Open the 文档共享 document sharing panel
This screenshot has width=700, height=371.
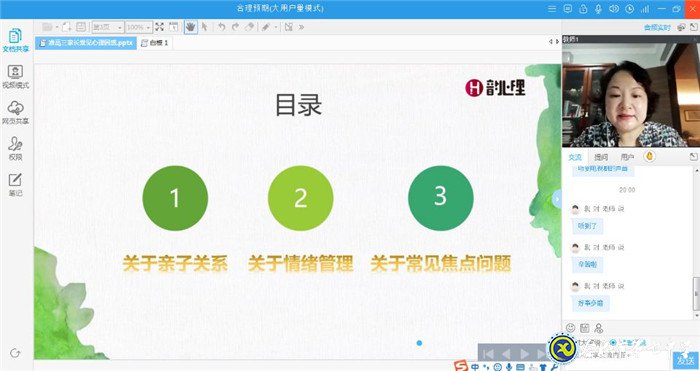pos(16,40)
